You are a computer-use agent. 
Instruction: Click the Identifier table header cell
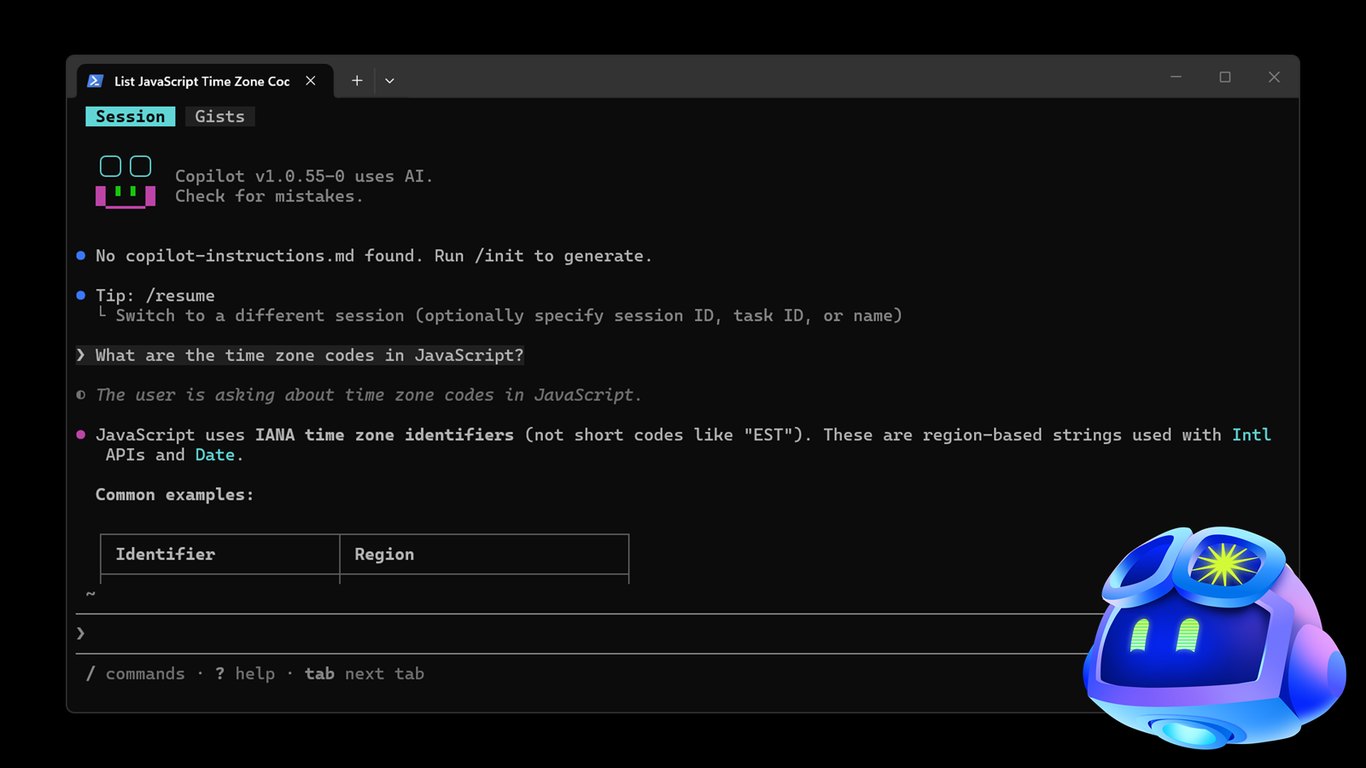[220, 554]
